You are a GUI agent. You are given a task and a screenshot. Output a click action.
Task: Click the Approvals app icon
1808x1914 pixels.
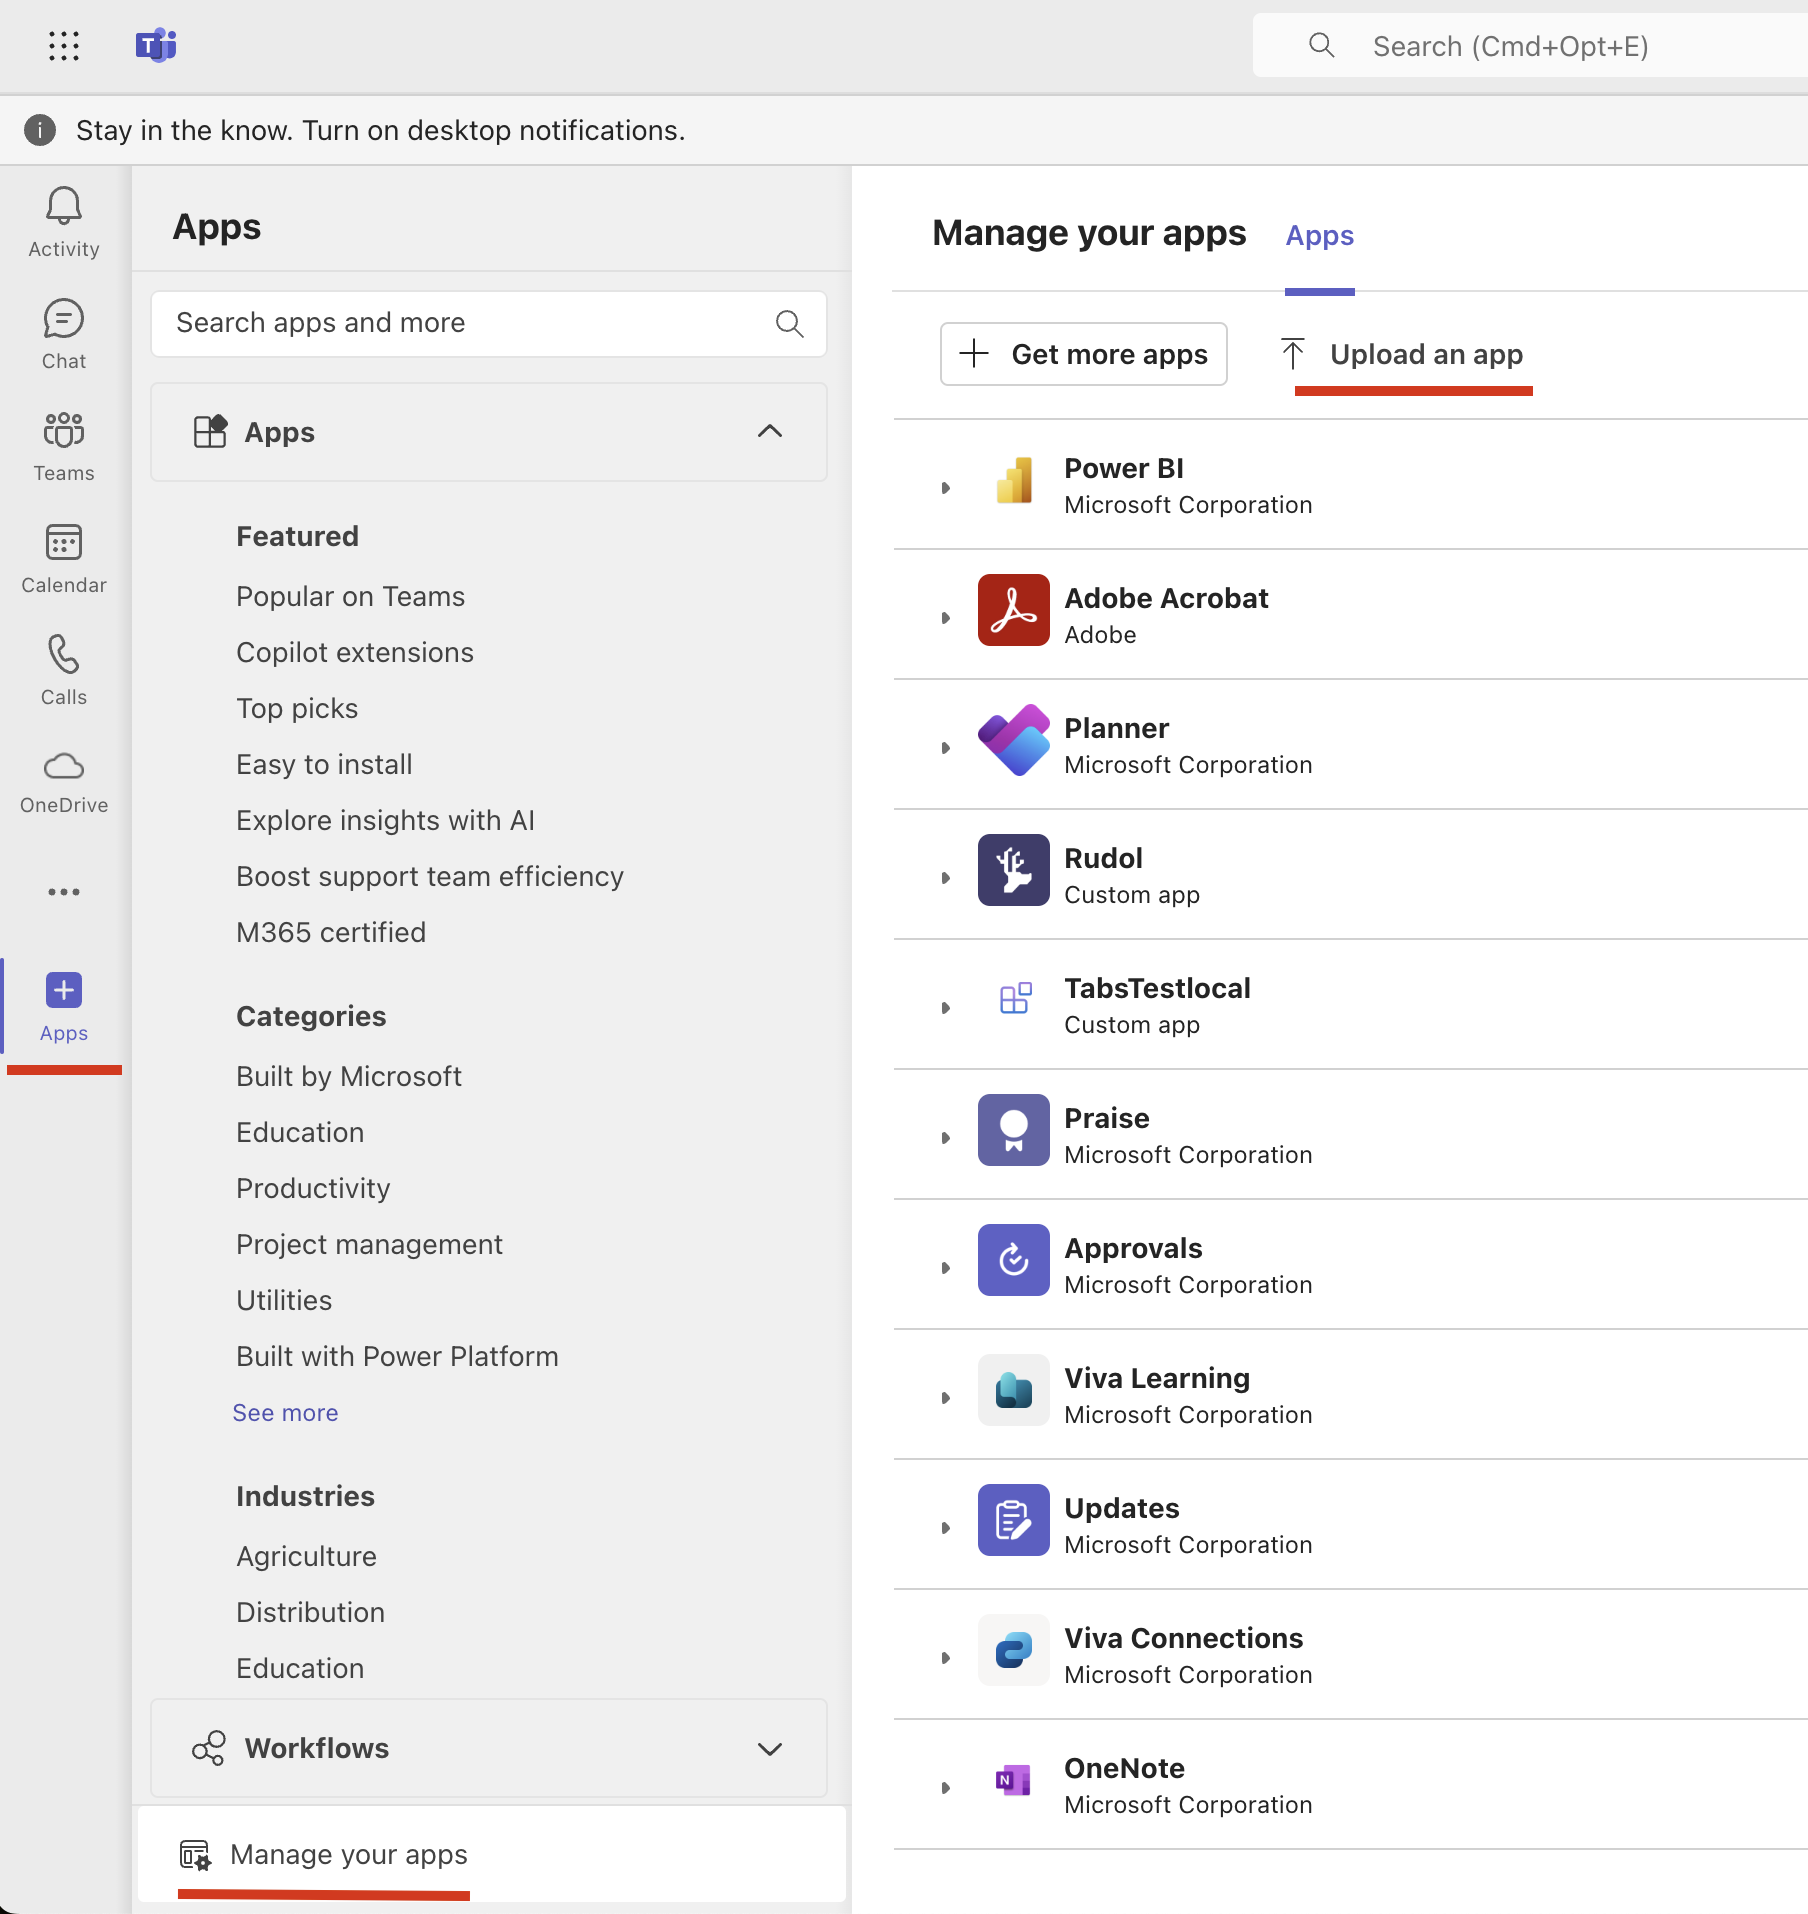tap(1014, 1260)
